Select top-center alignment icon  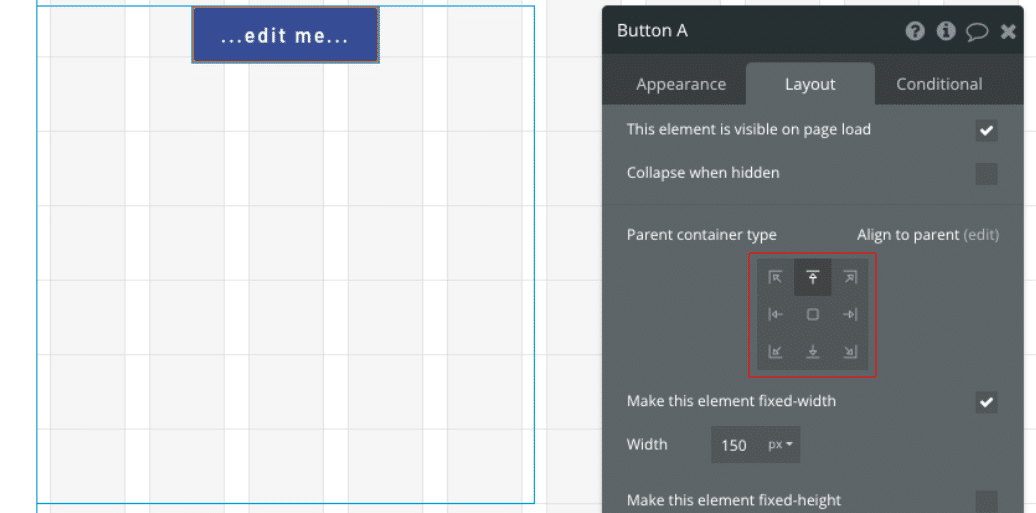point(813,277)
